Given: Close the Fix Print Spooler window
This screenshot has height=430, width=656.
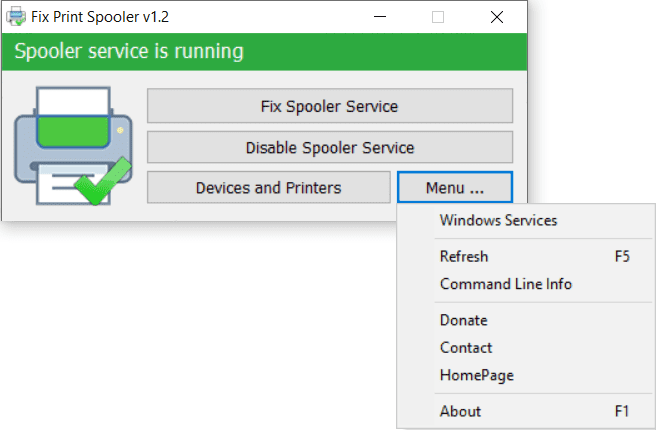Looking at the screenshot, I should (497, 17).
